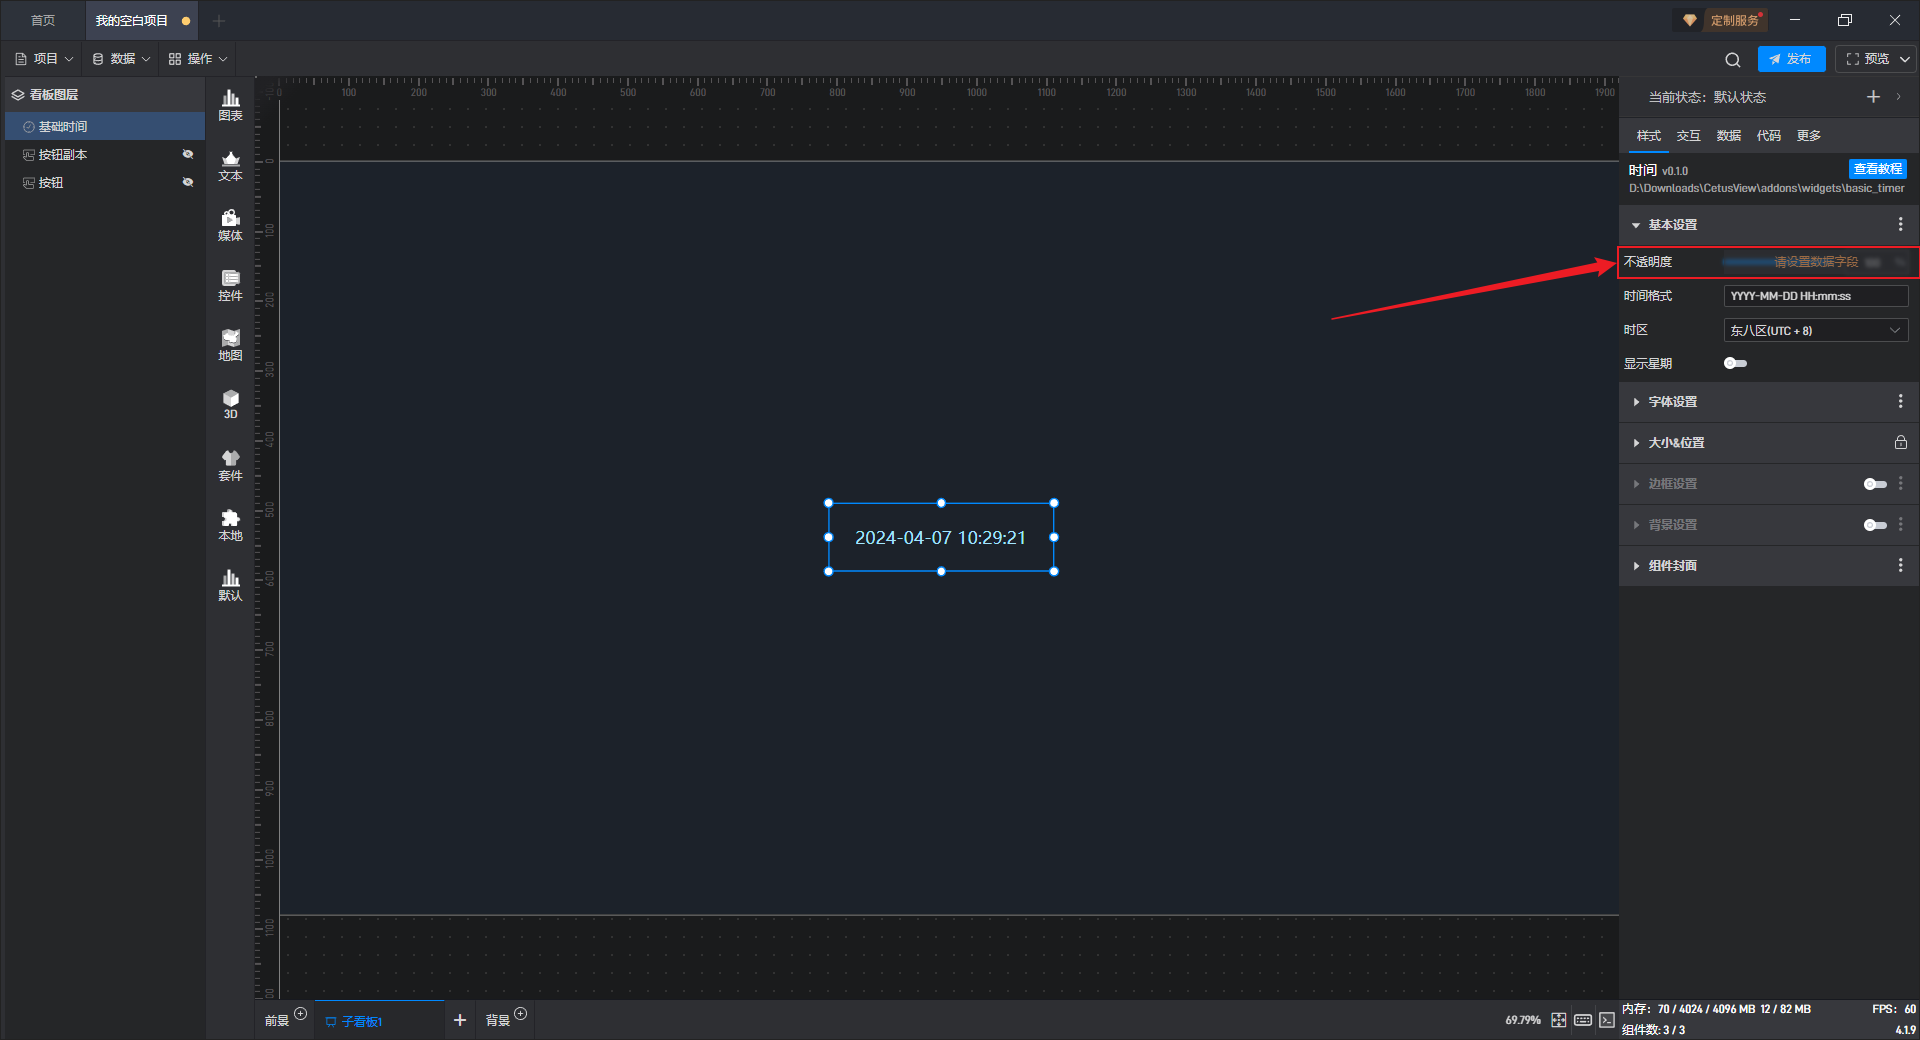Click the 发布 publish button
The height and width of the screenshot is (1040, 1920).
pyautogui.click(x=1791, y=59)
